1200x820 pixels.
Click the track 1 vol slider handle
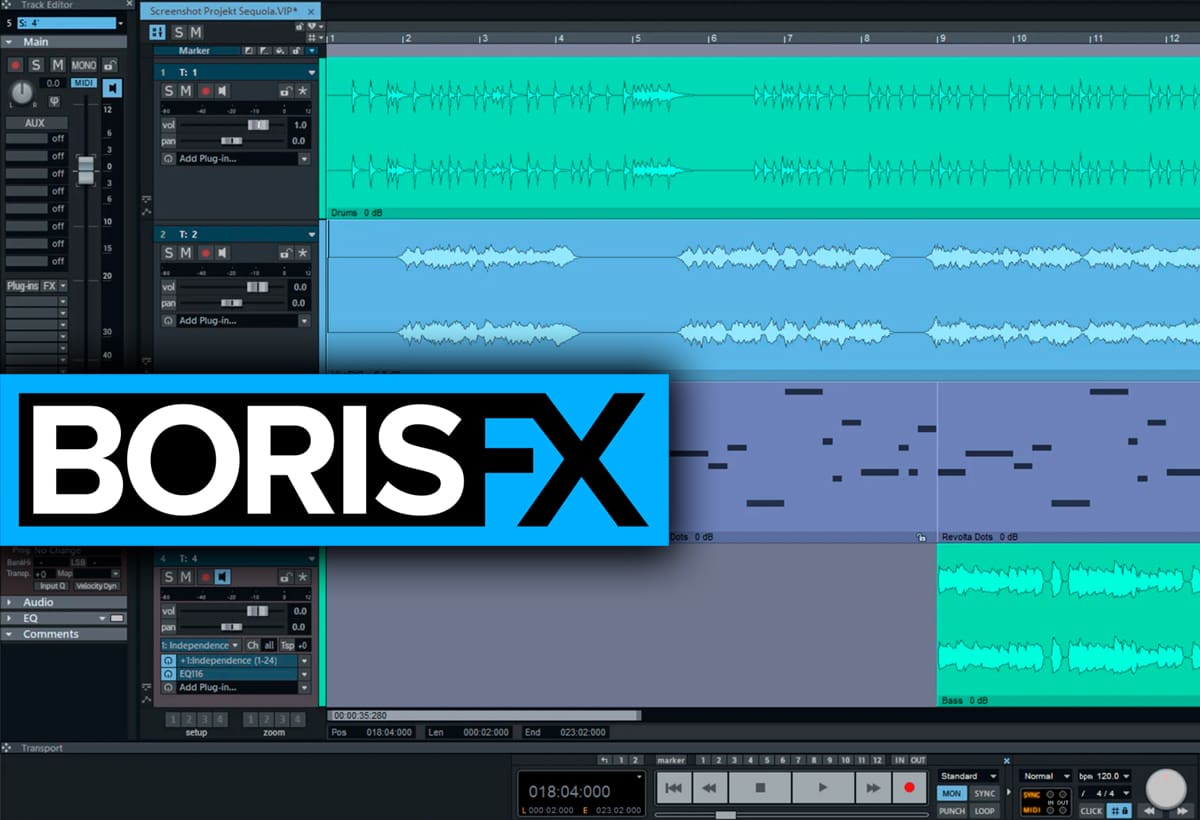[257, 125]
